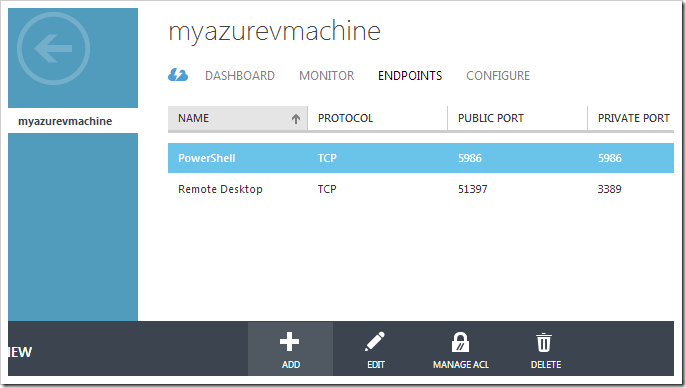Screen dimensions: 686x388
Task: Open the Endpoints tab
Action: click(x=410, y=76)
